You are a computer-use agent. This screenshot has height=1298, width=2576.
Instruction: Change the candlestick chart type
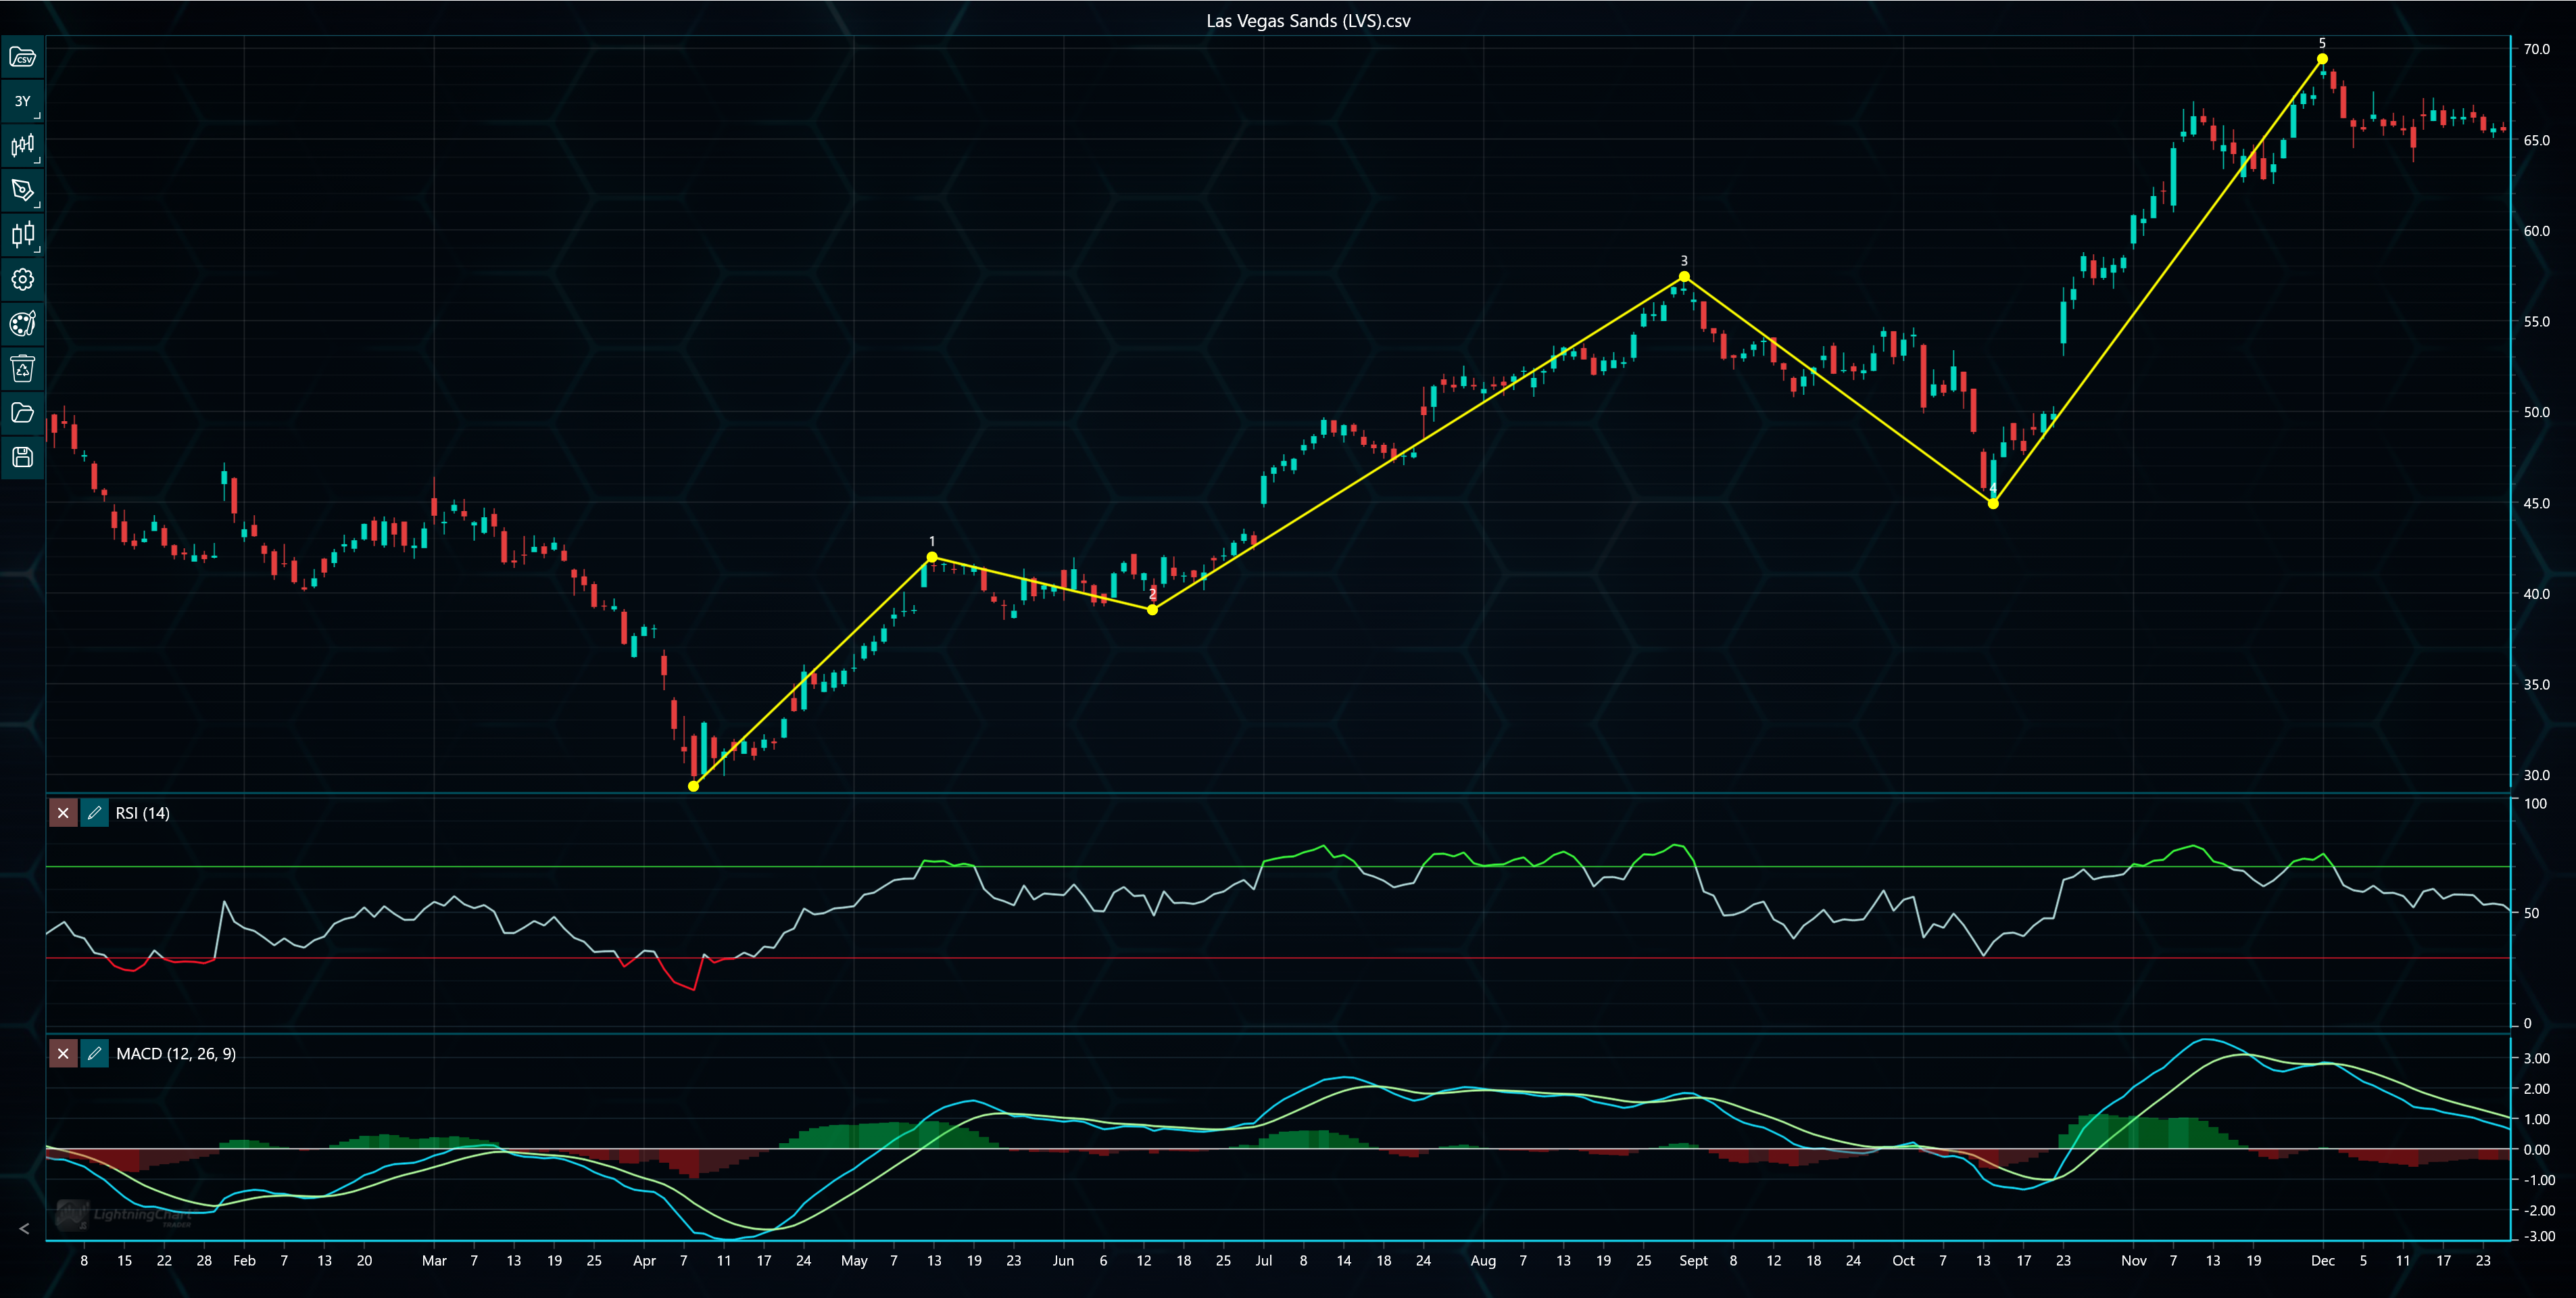(23, 235)
